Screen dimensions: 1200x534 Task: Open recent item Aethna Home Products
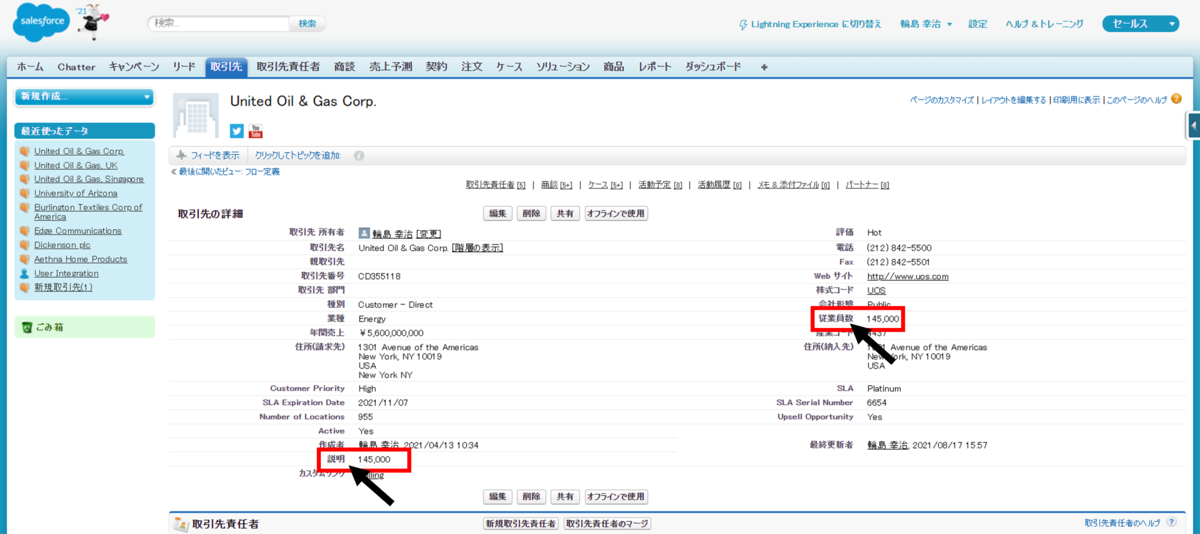80,259
